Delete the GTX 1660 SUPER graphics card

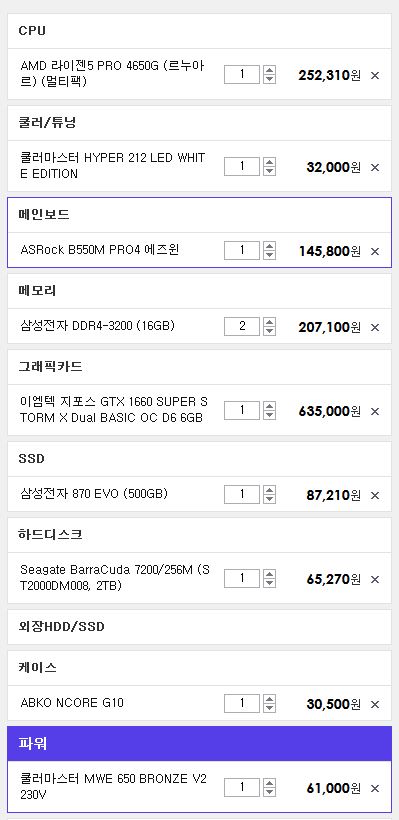(374, 411)
